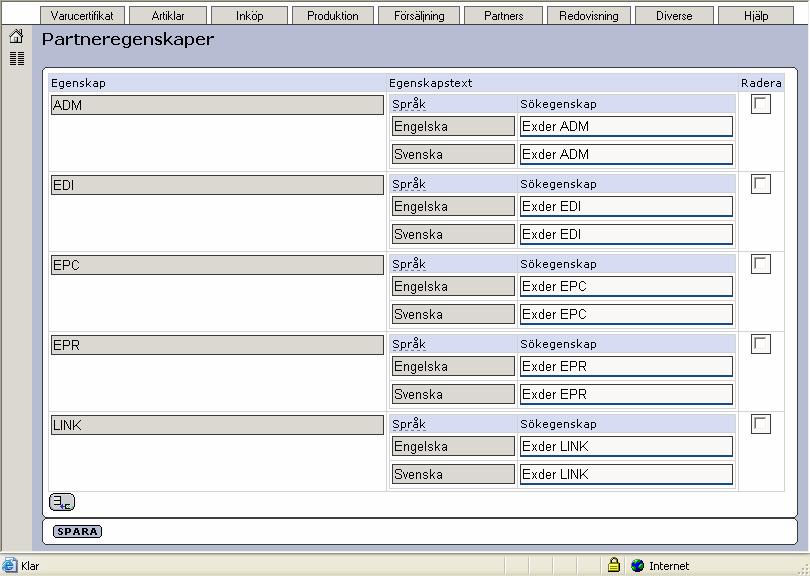810x576 pixels.
Task: Click the EDI property name field
Action: pyautogui.click(x=217, y=185)
